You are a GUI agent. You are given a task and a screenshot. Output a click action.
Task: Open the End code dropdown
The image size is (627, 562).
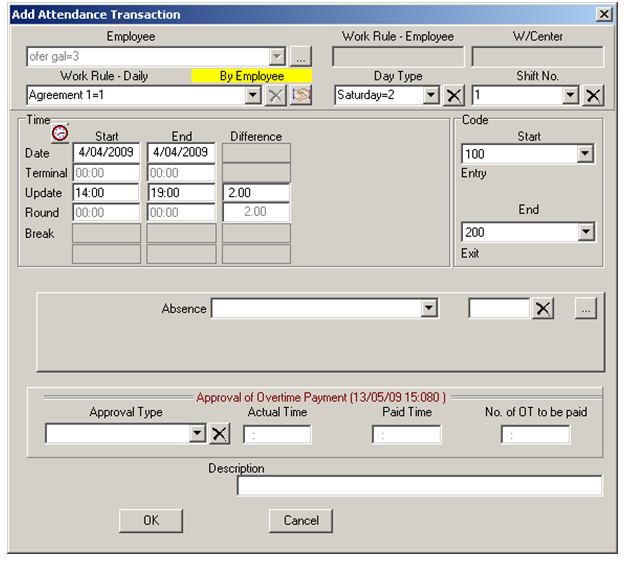[585, 232]
